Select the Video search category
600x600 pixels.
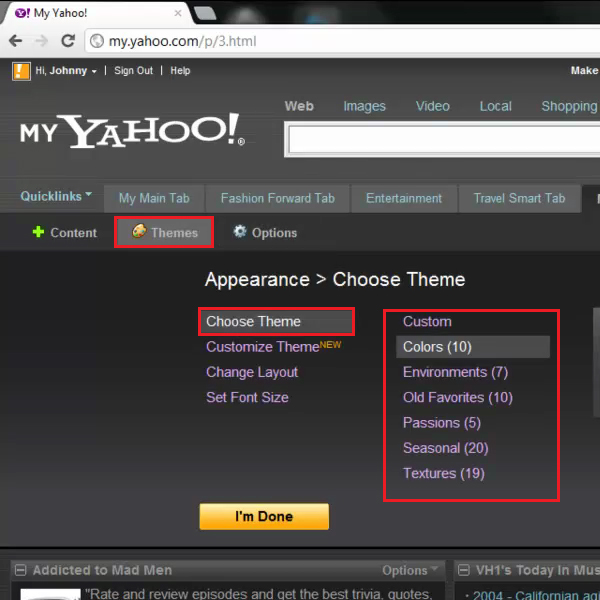pos(433,106)
